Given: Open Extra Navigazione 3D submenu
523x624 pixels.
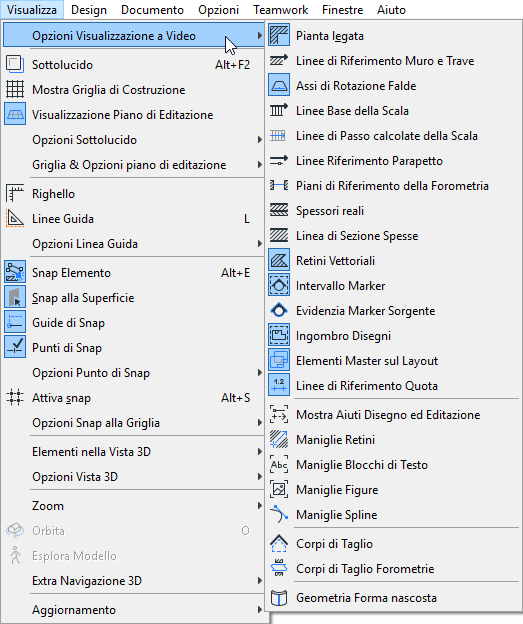Looking at the screenshot, I should [134, 581].
